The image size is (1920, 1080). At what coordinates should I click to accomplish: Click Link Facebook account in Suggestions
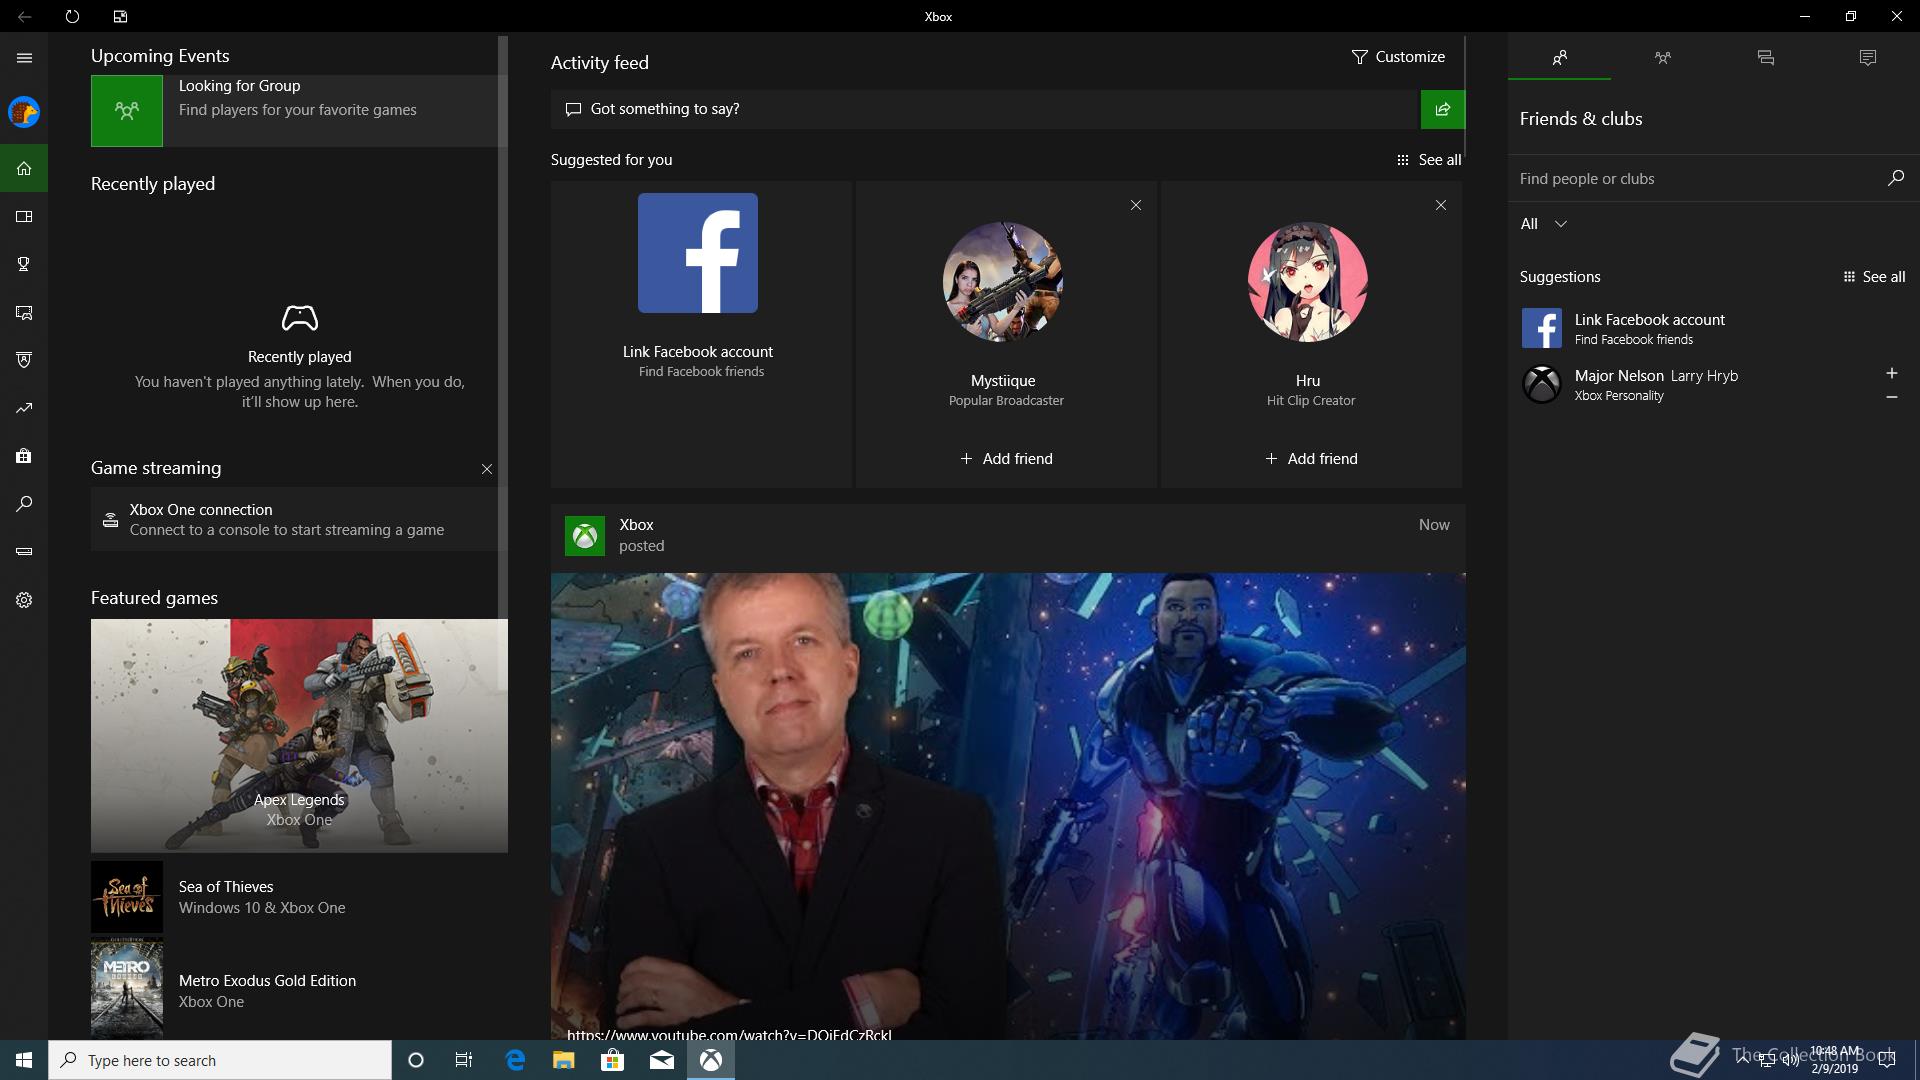coord(1650,328)
